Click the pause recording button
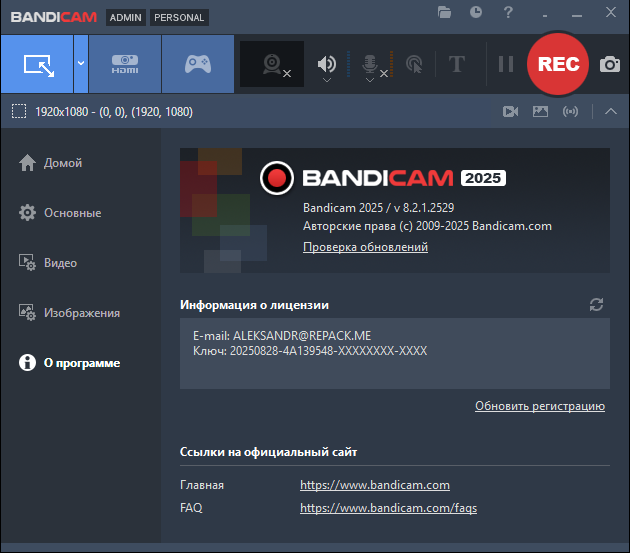The image size is (630, 553). click(x=506, y=64)
